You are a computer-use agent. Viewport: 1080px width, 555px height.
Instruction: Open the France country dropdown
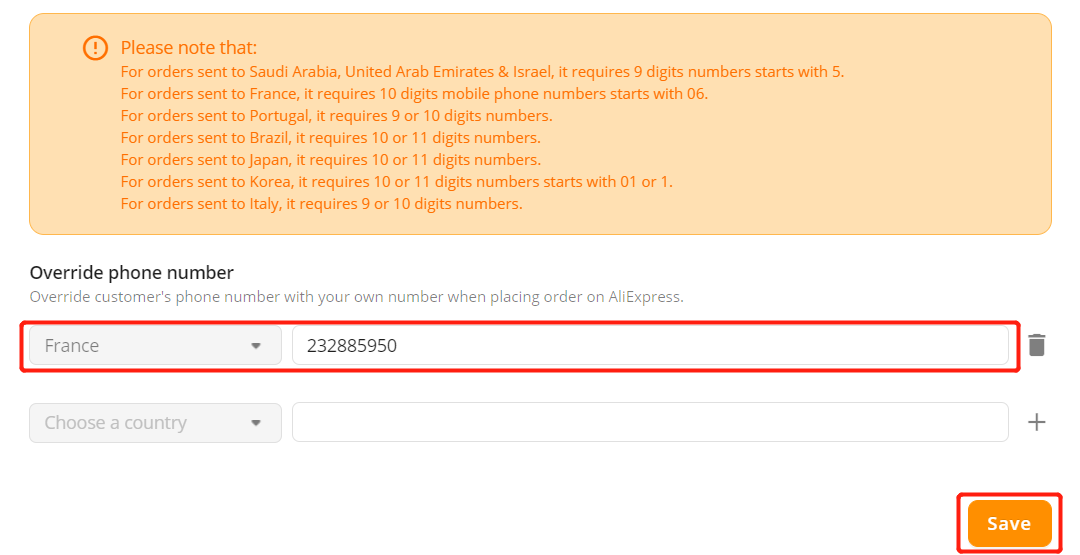(155, 345)
